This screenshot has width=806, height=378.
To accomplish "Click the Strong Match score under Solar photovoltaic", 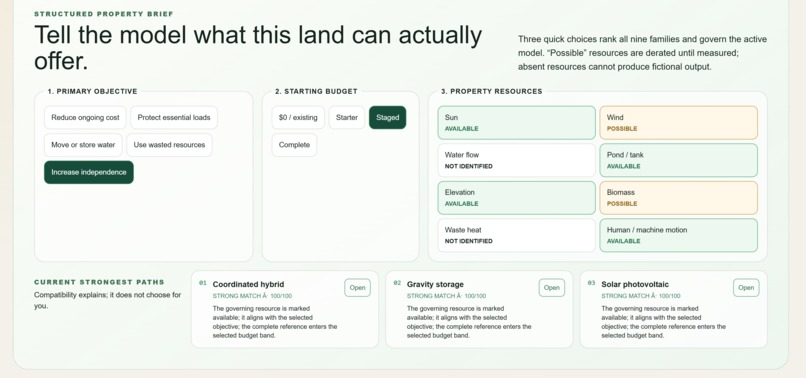I will coord(641,296).
